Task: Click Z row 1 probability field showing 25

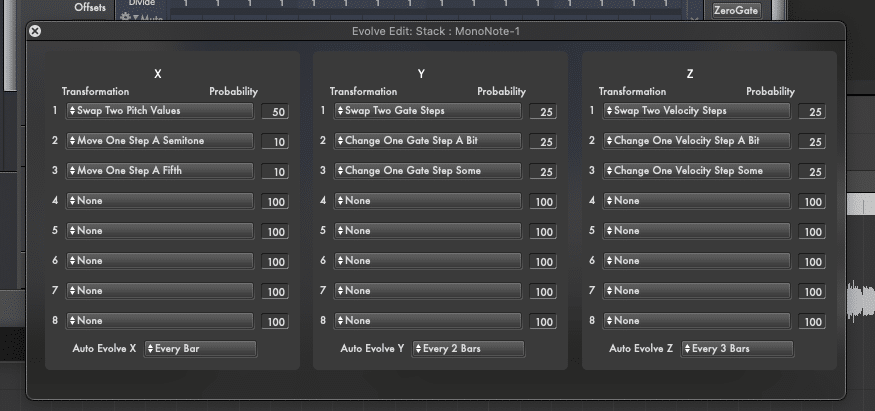Action: coord(812,112)
